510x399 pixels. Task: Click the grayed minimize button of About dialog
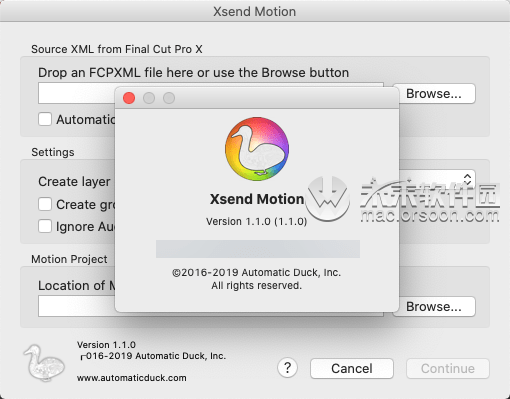click(x=149, y=98)
